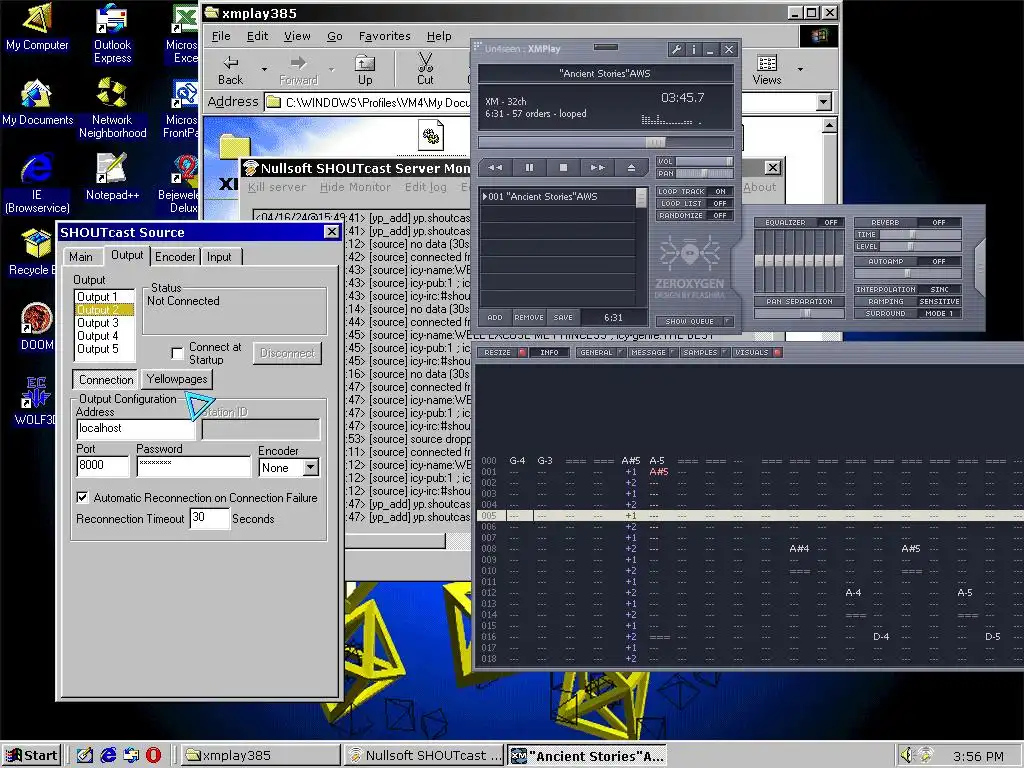
Task: Uncheck Automatic Reconnection on Connection Failure
Action: pos(82,498)
